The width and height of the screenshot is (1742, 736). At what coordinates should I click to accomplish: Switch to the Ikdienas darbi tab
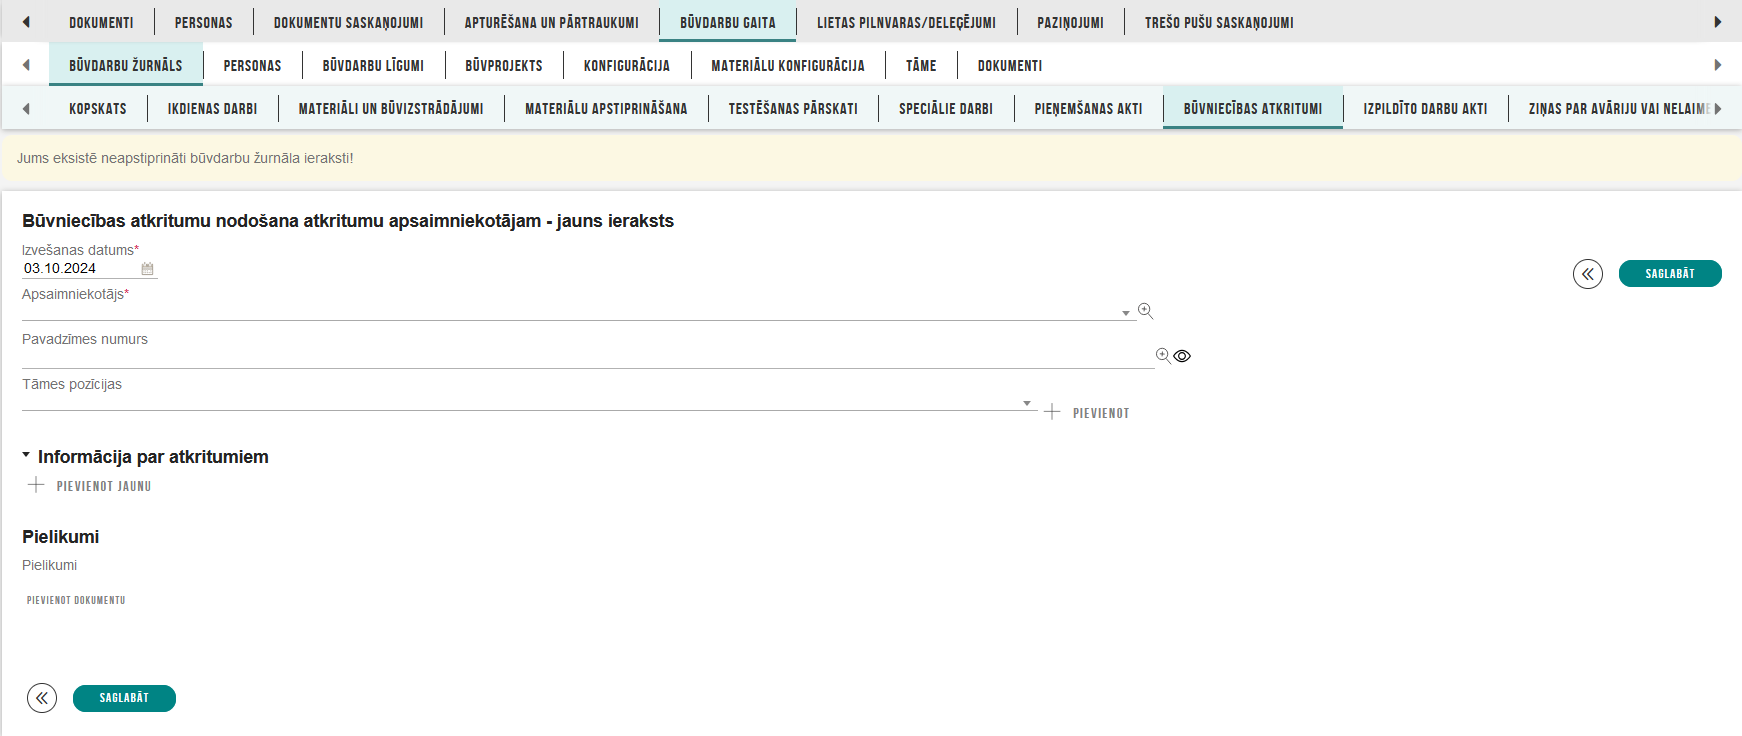(x=212, y=109)
